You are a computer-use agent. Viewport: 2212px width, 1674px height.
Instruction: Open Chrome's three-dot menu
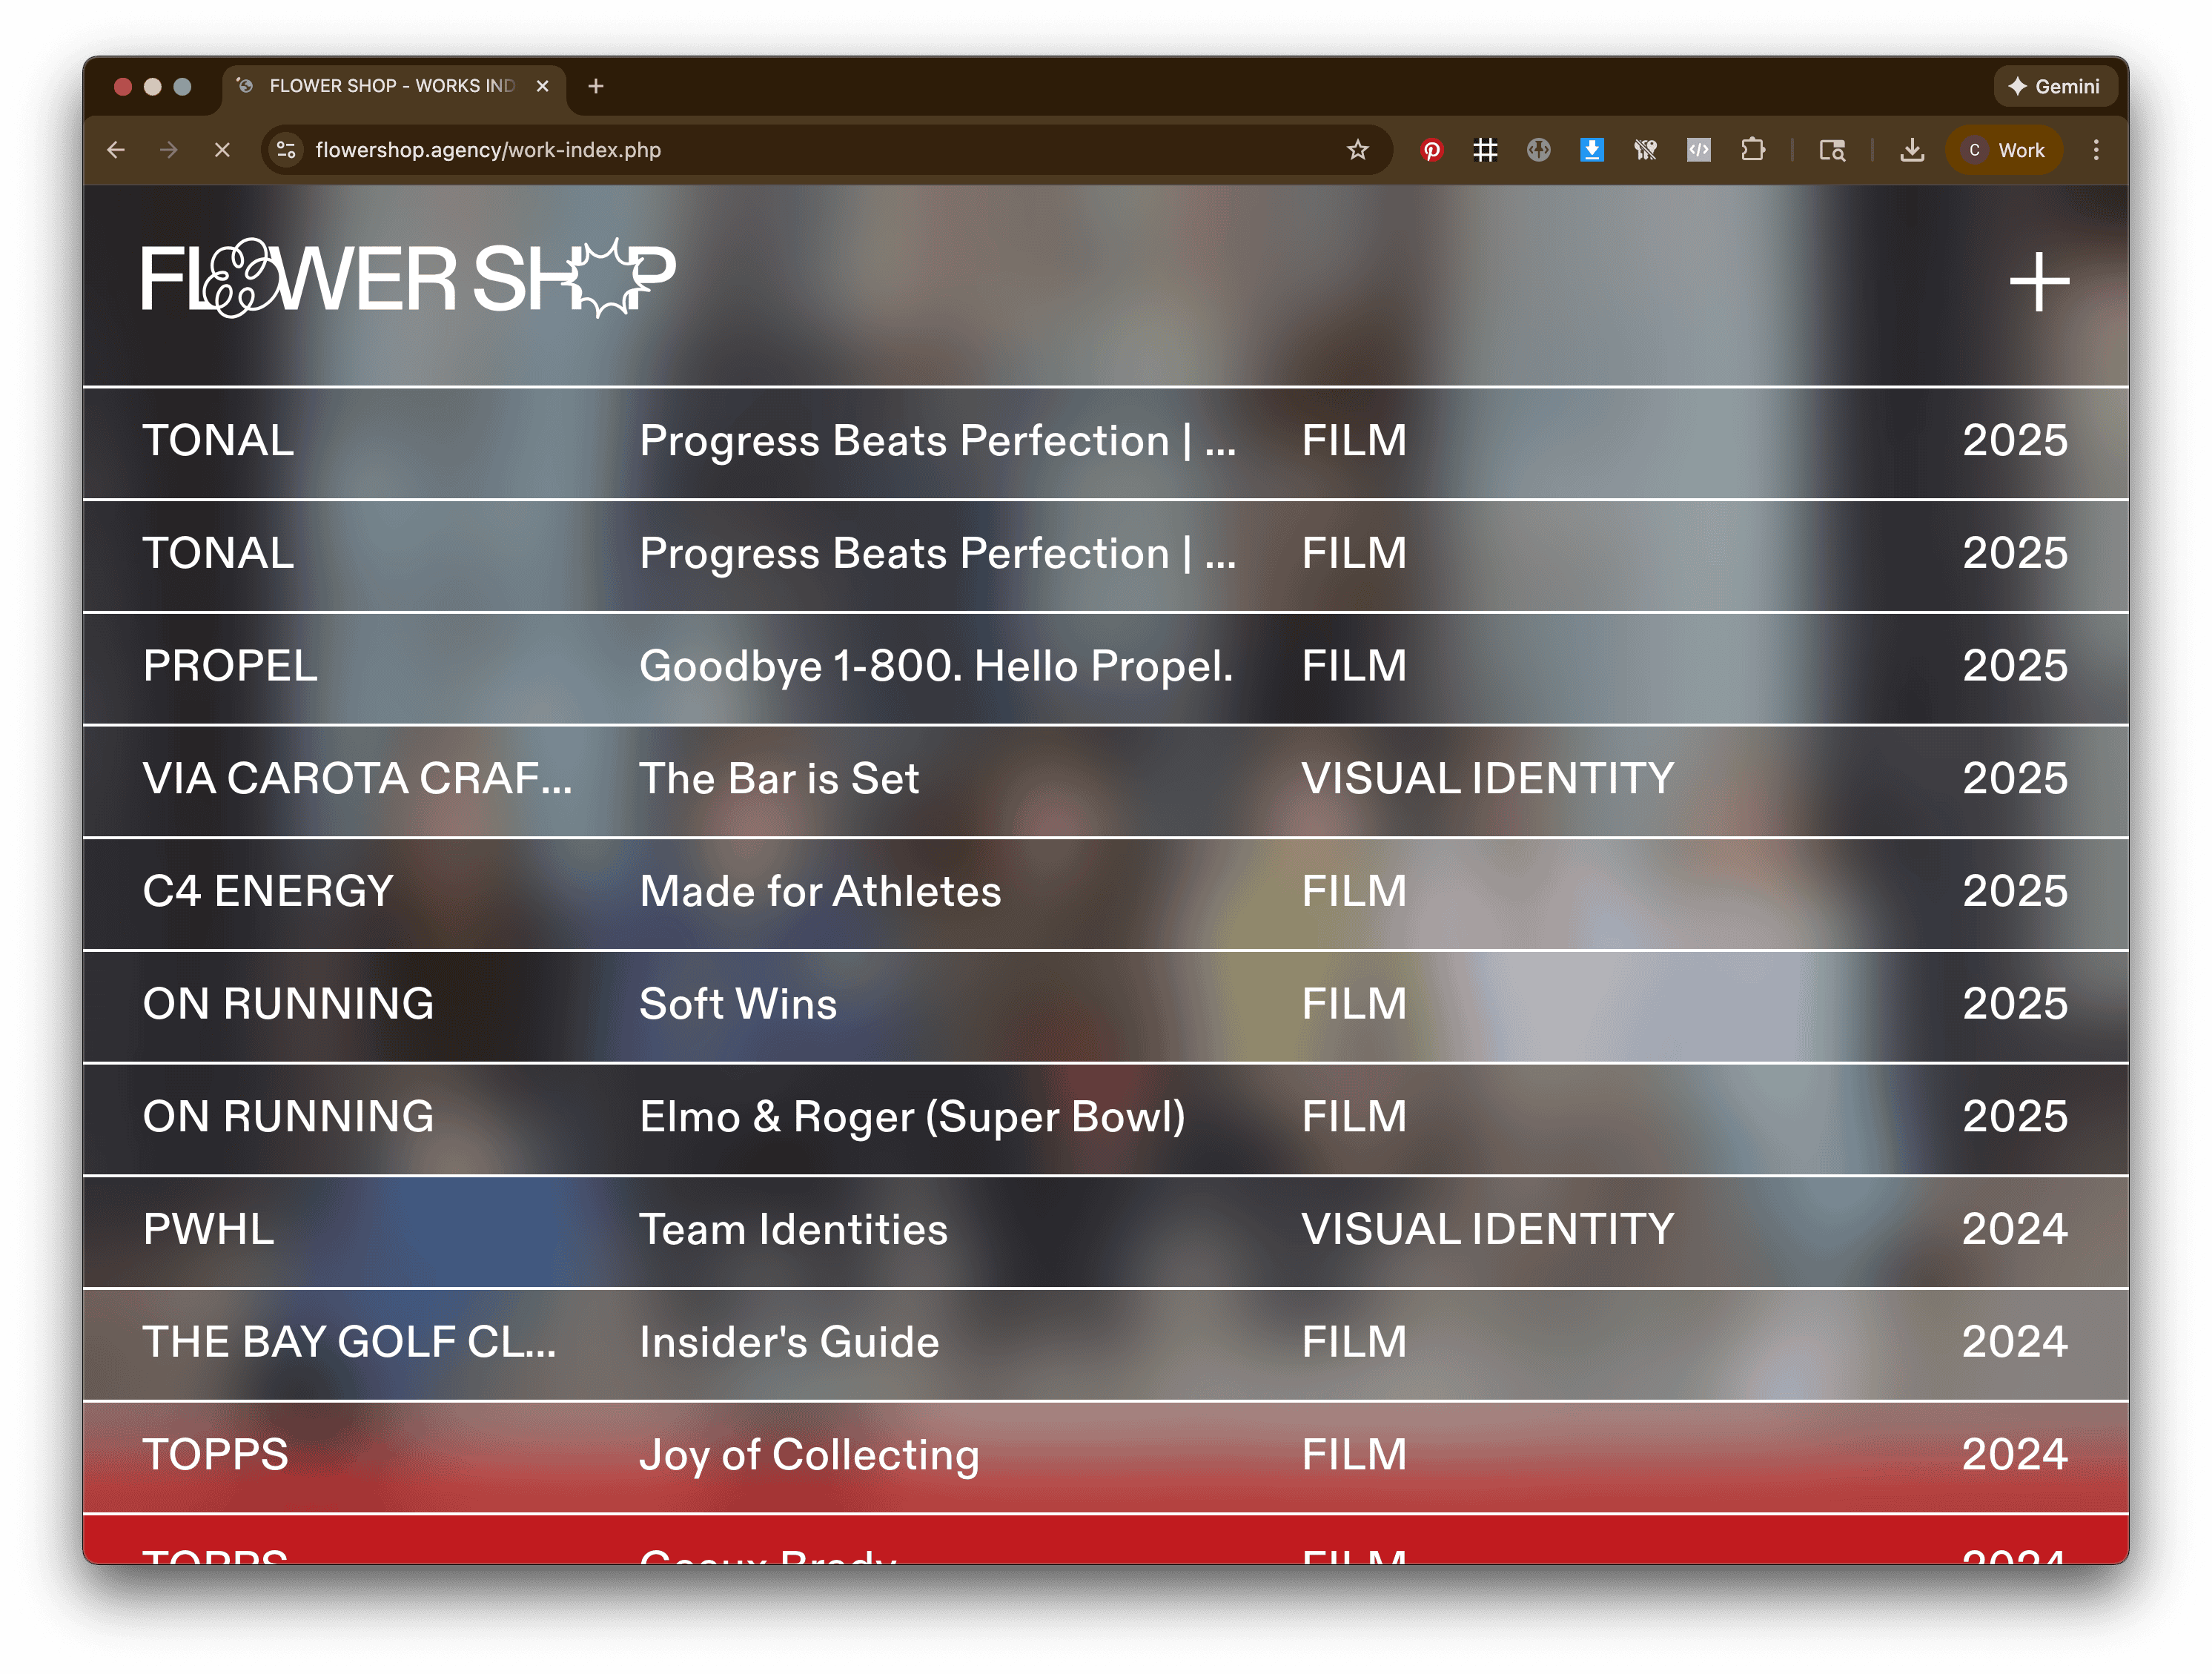tap(2096, 150)
